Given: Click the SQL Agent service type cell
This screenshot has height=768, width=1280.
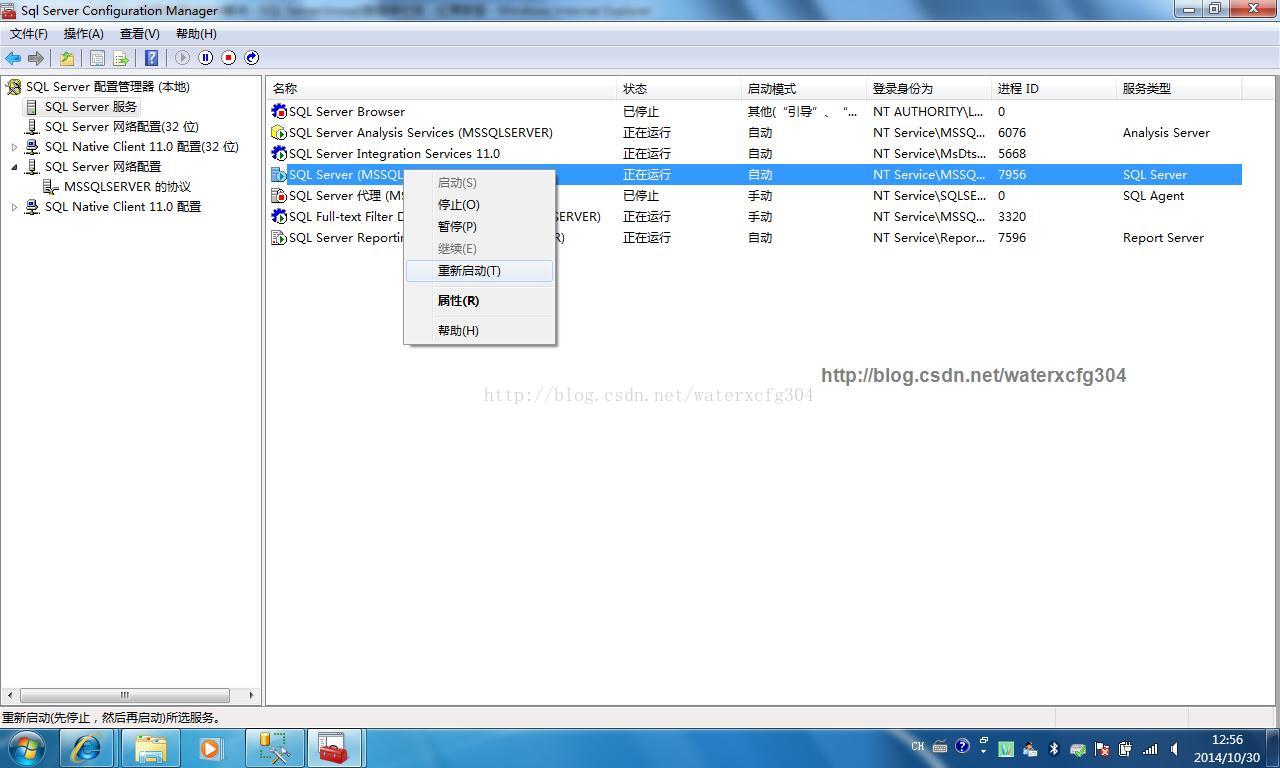Looking at the screenshot, I should click(1153, 196).
